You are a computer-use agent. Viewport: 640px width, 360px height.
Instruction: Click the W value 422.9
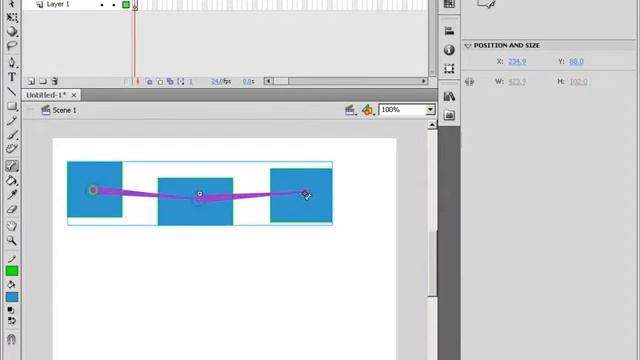click(517, 82)
